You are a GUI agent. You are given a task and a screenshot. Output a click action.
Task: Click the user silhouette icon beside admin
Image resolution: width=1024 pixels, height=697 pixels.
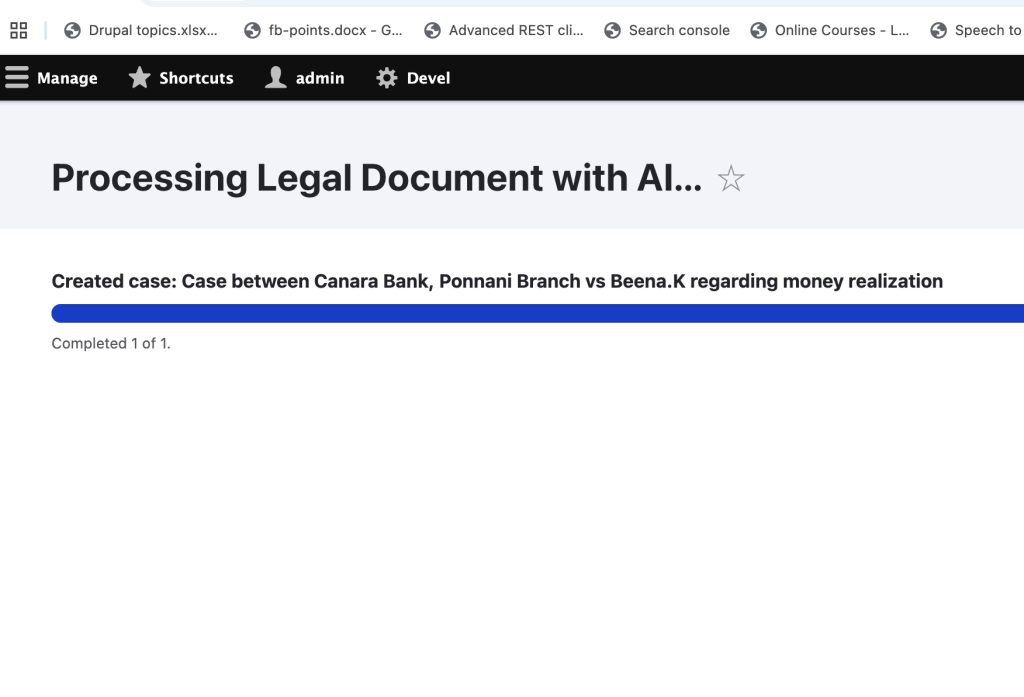click(276, 78)
